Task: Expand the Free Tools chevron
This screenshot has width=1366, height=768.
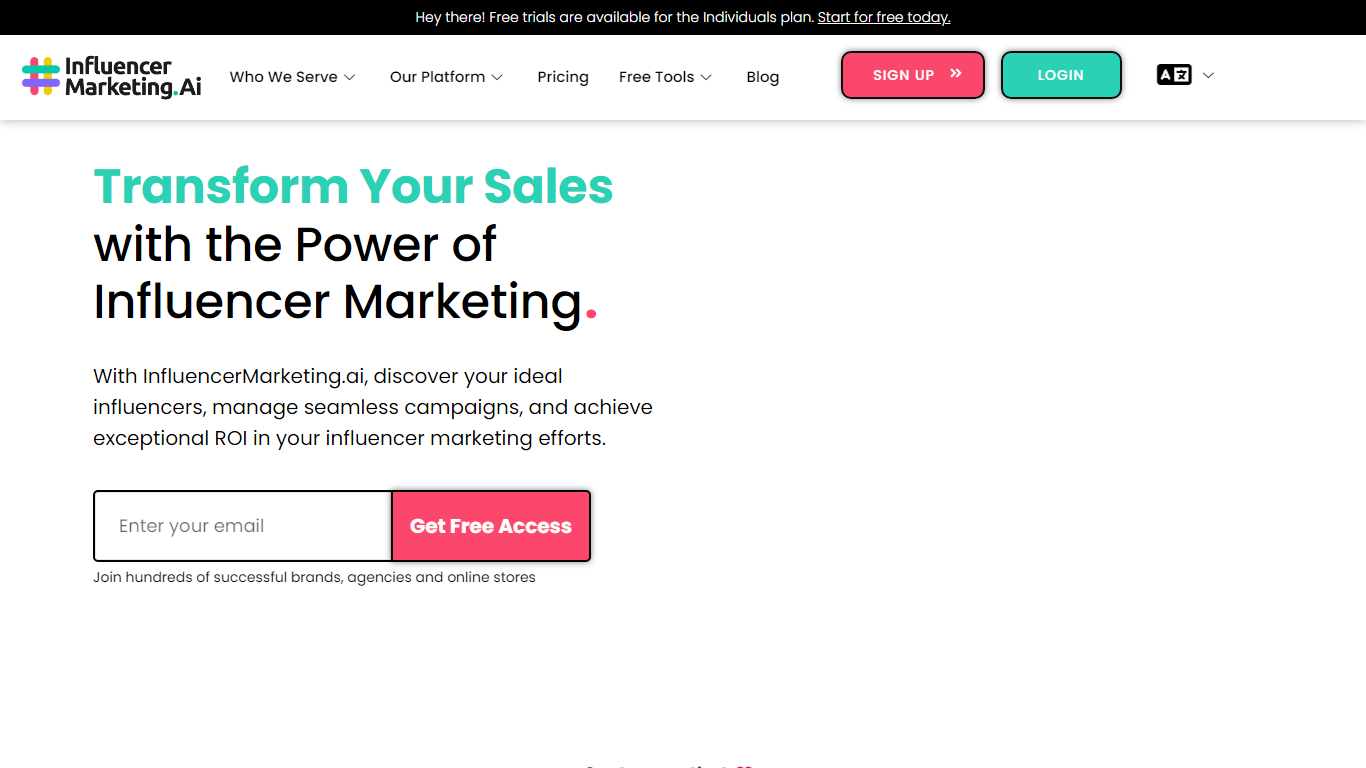Action: [706, 77]
